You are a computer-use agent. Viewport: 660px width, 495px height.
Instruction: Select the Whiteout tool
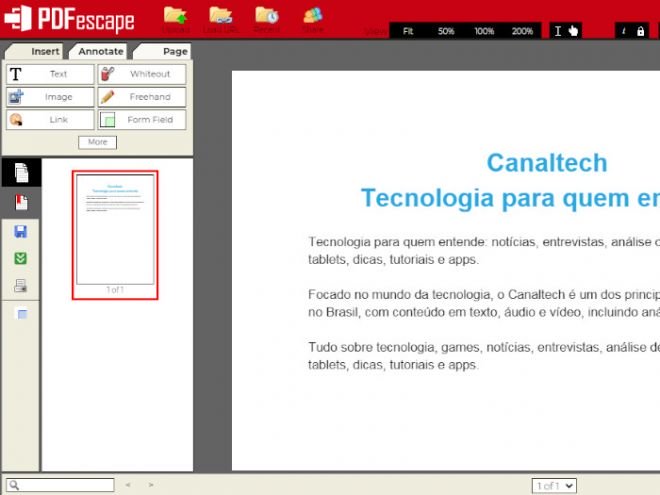point(142,74)
